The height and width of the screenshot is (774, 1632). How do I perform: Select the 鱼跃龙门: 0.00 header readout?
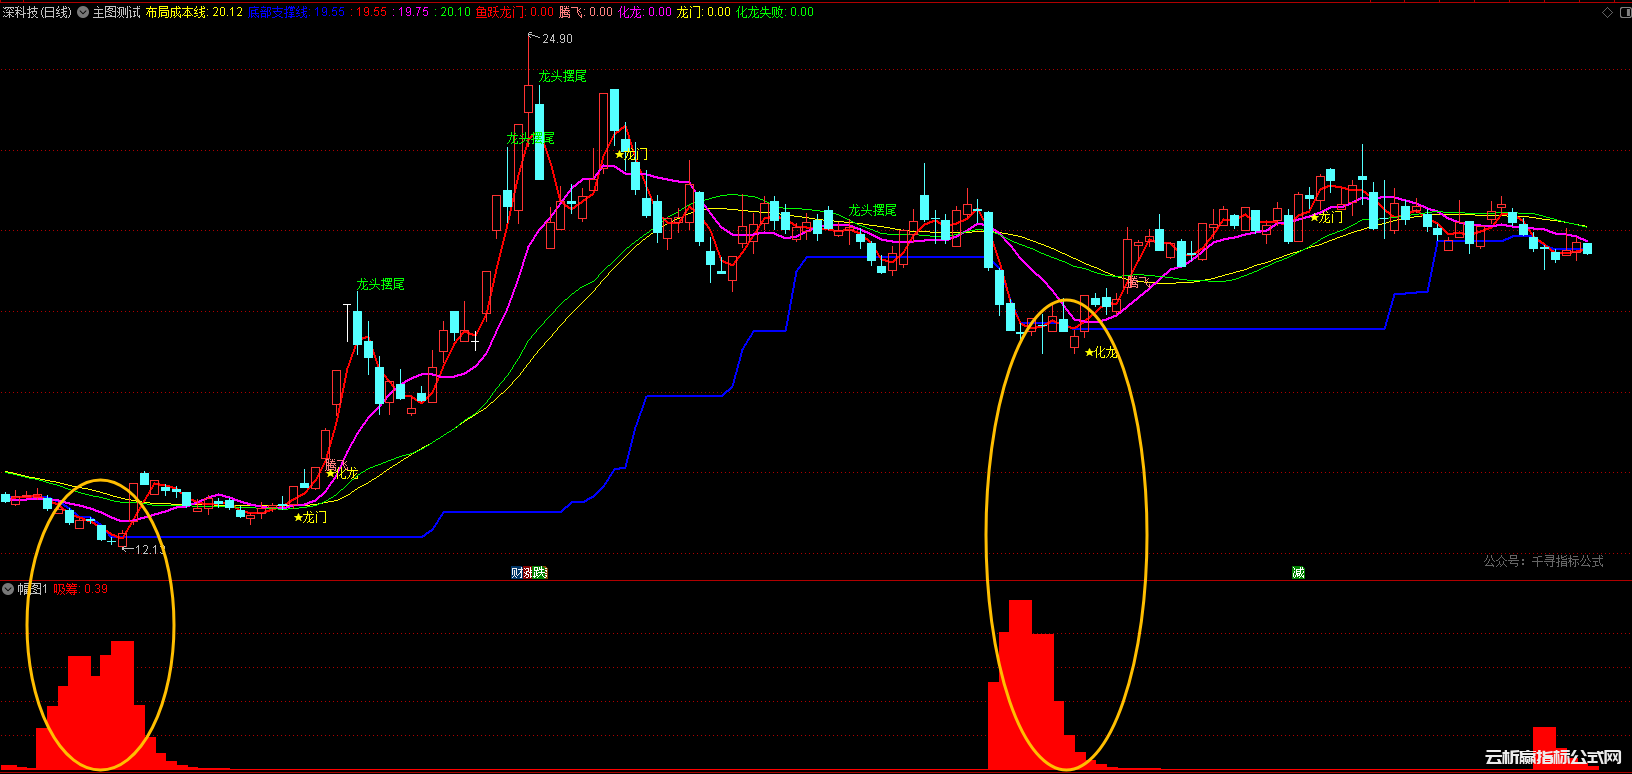[x=514, y=12]
